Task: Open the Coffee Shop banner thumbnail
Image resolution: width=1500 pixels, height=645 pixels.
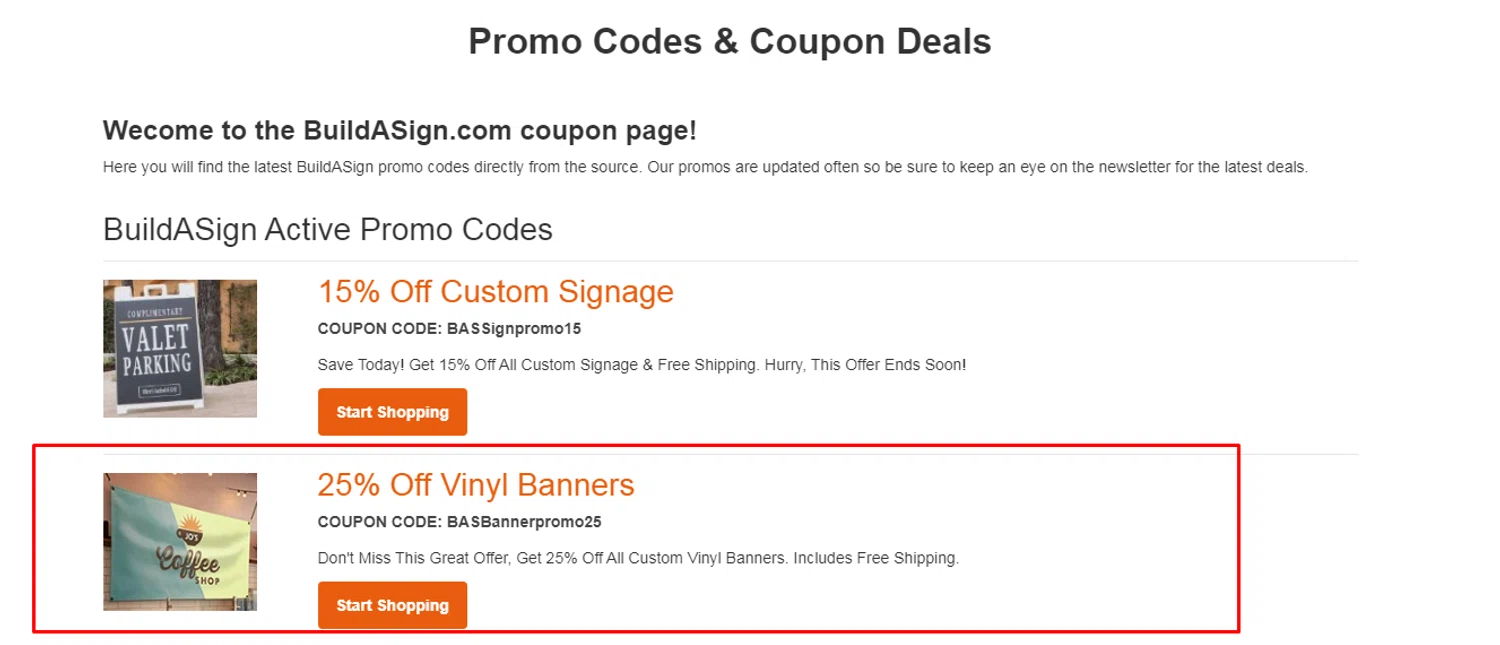Action: tap(180, 541)
